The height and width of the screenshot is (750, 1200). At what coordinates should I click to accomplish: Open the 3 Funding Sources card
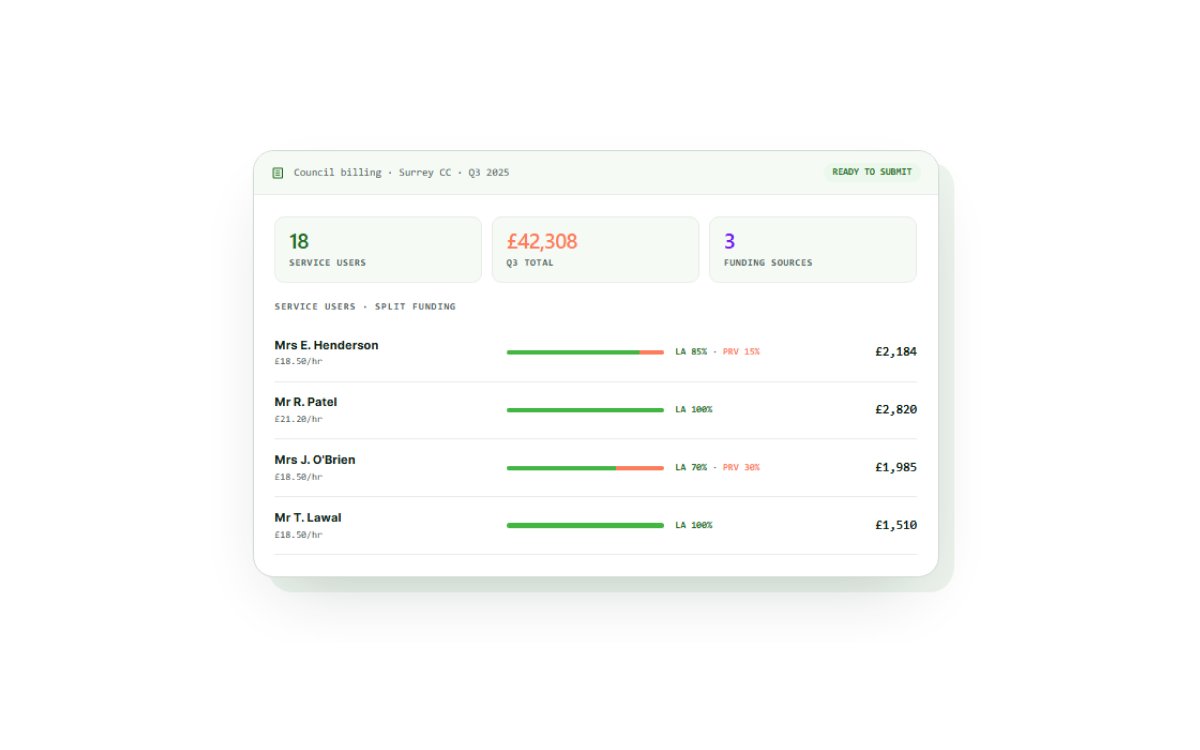coord(813,250)
